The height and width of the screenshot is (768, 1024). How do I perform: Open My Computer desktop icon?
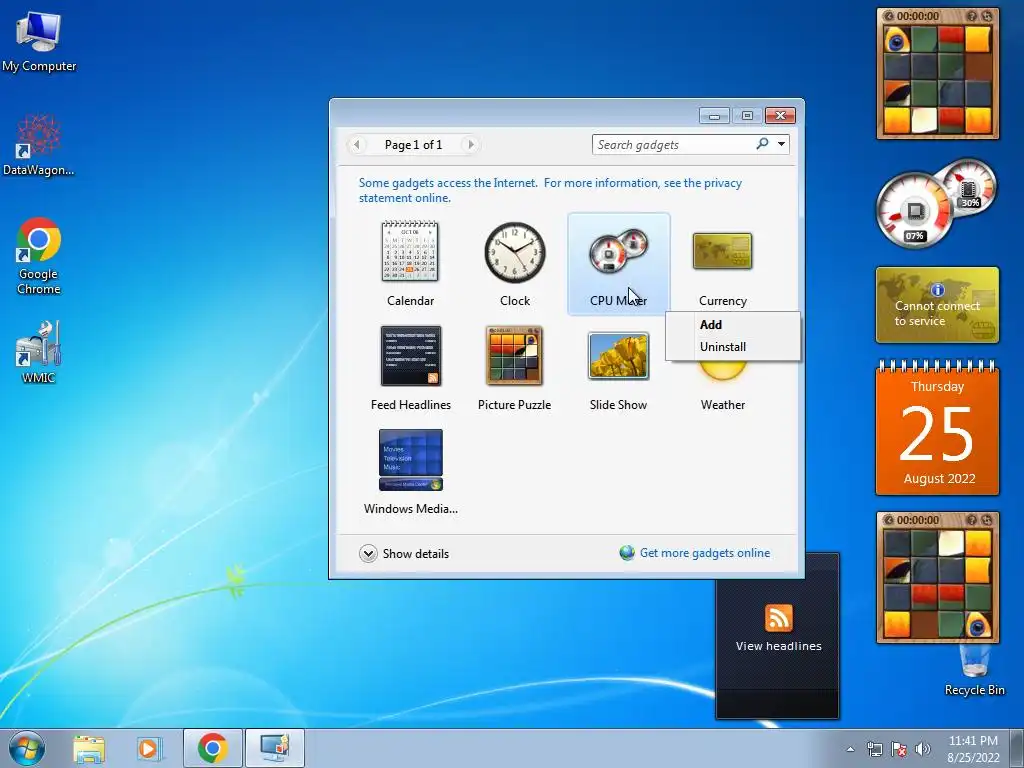pos(39,41)
